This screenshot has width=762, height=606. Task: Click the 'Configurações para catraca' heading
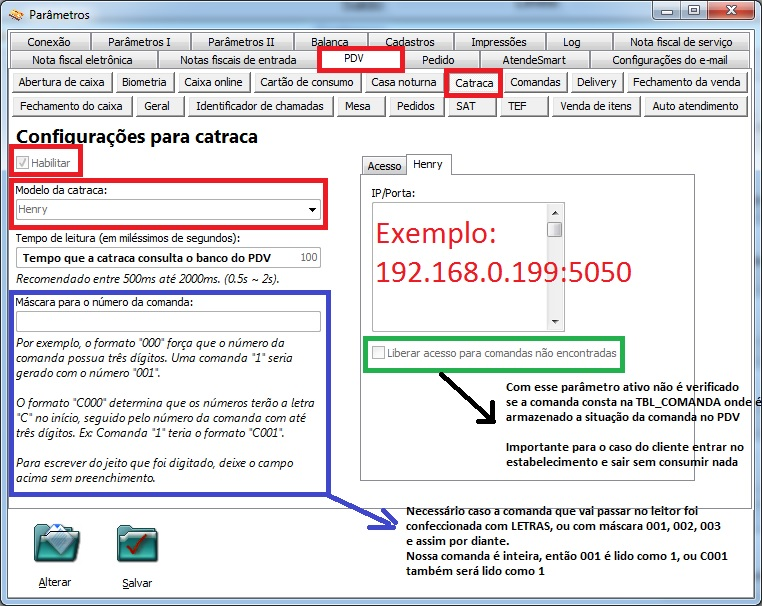[137, 137]
